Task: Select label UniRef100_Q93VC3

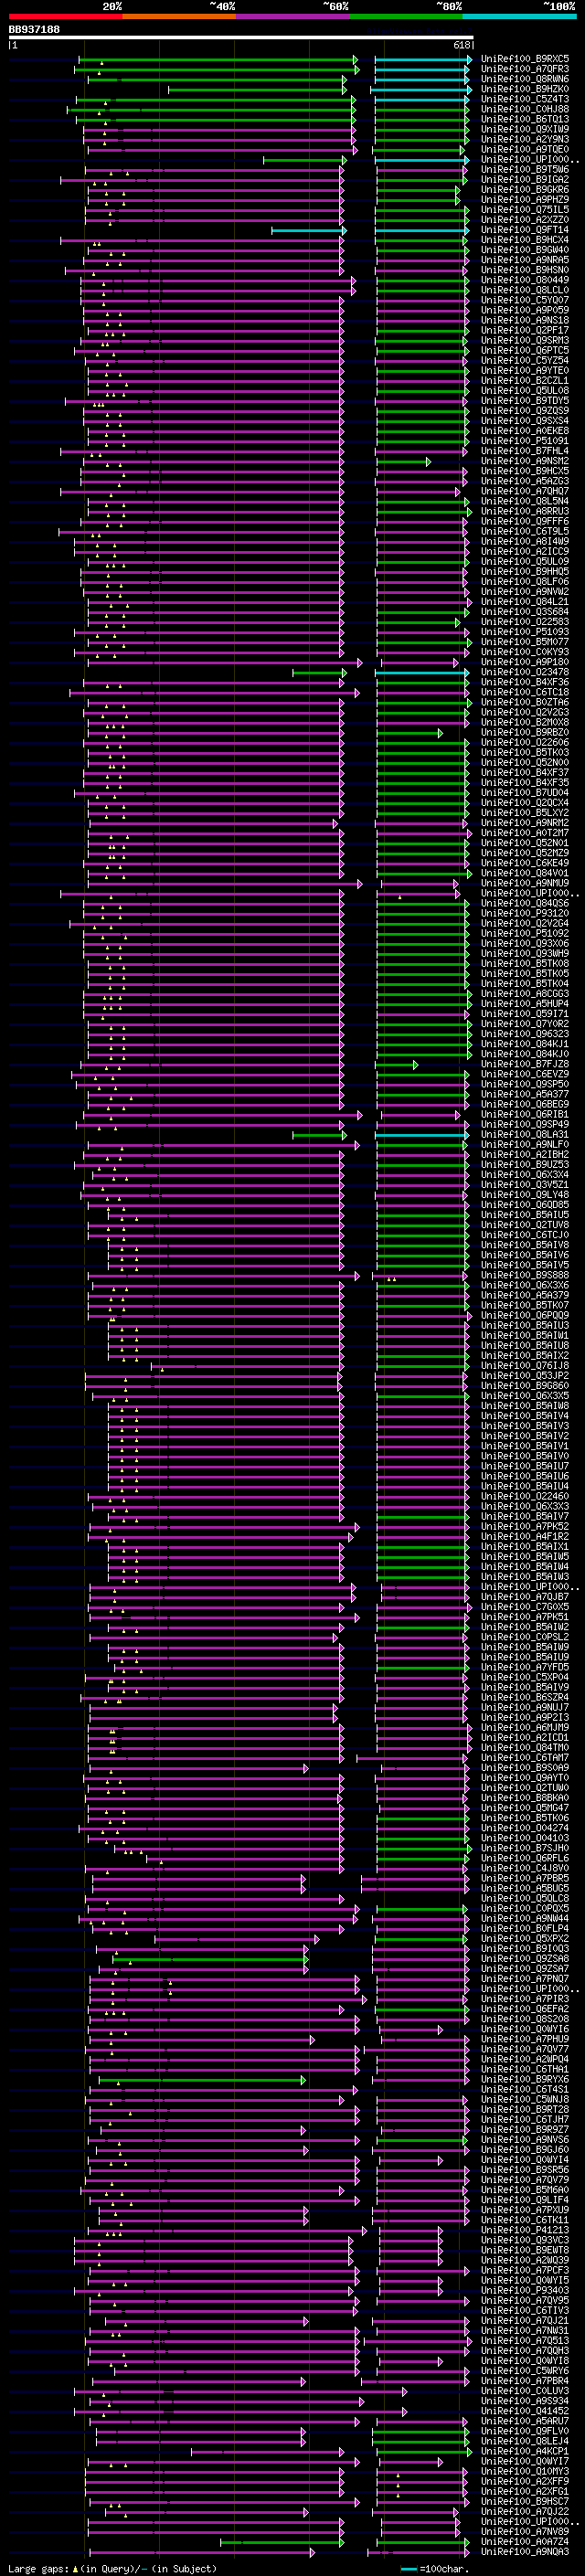Action: click(525, 2239)
